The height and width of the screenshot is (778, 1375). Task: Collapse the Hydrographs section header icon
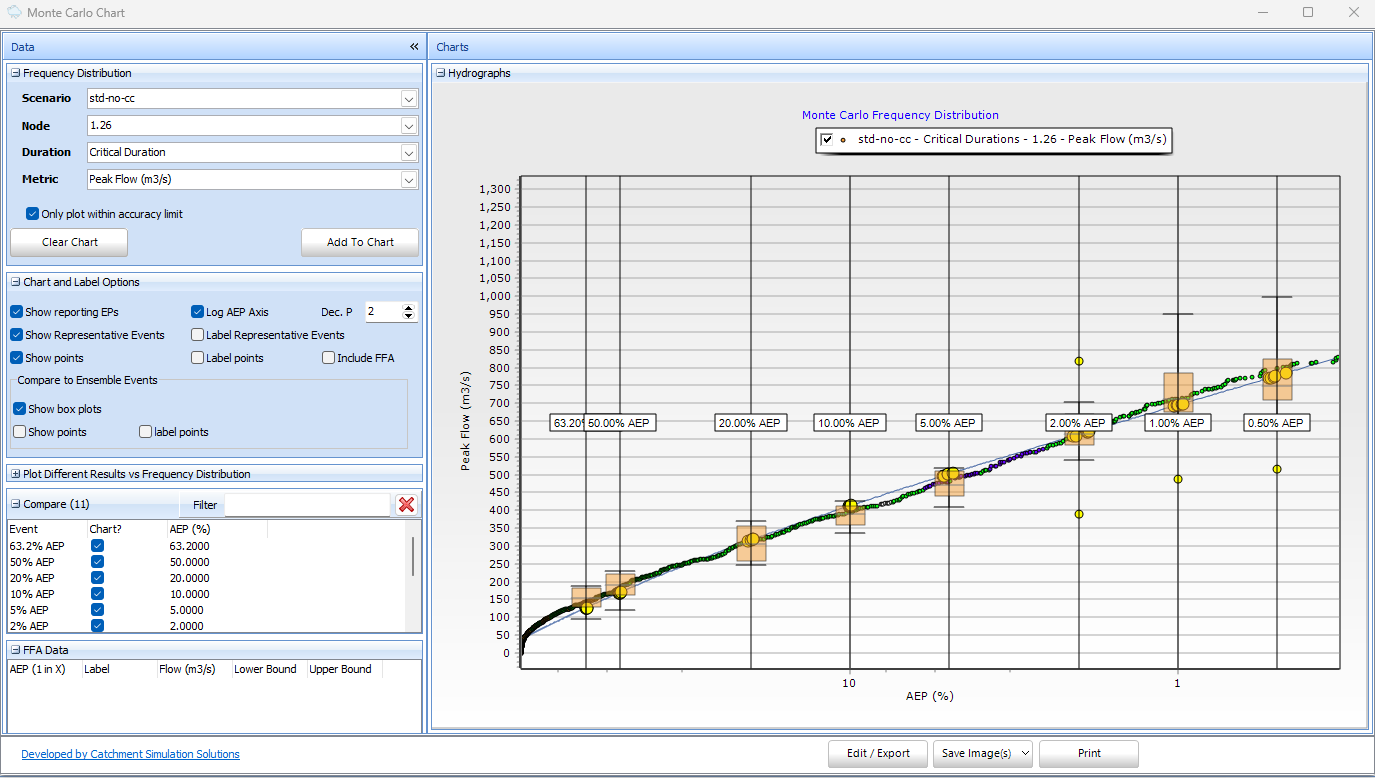(x=440, y=72)
